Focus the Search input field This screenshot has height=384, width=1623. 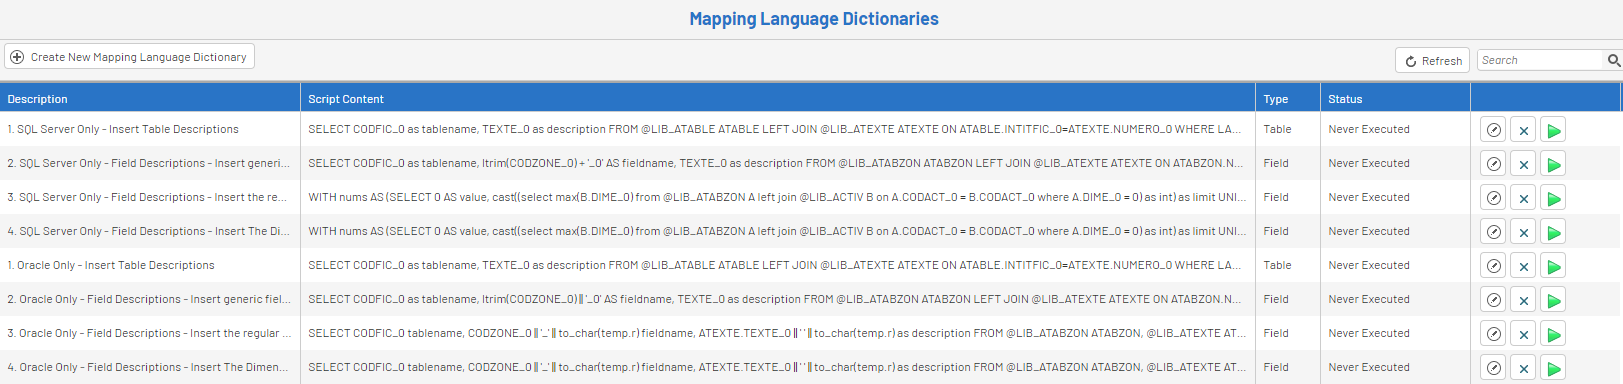pos(1541,60)
